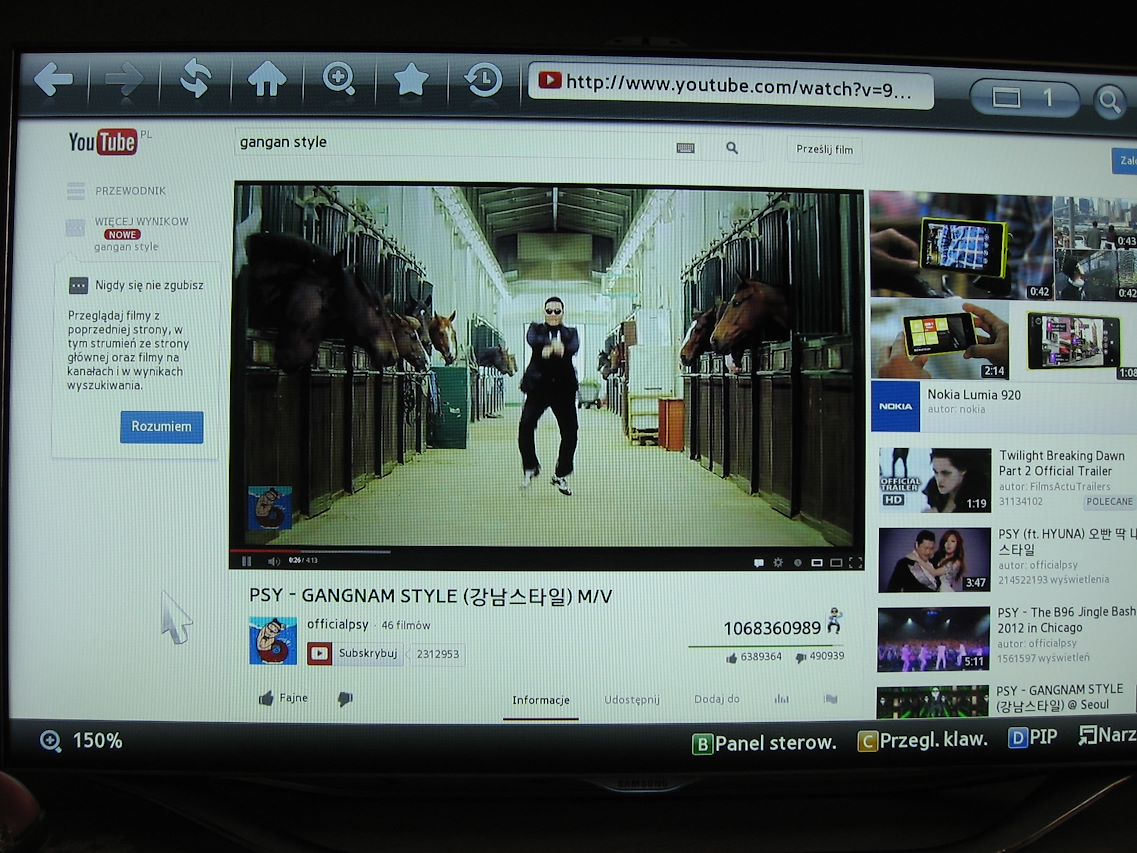Image resolution: width=1137 pixels, height=853 pixels.
Task: Click the YouTube logo
Action: 102,142
